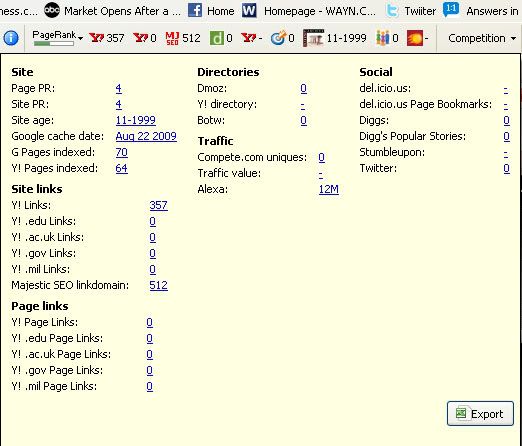Viewport: 522px width, 446px height.
Task: Click Y! Page Links value 0
Action: pyautogui.click(x=150, y=322)
